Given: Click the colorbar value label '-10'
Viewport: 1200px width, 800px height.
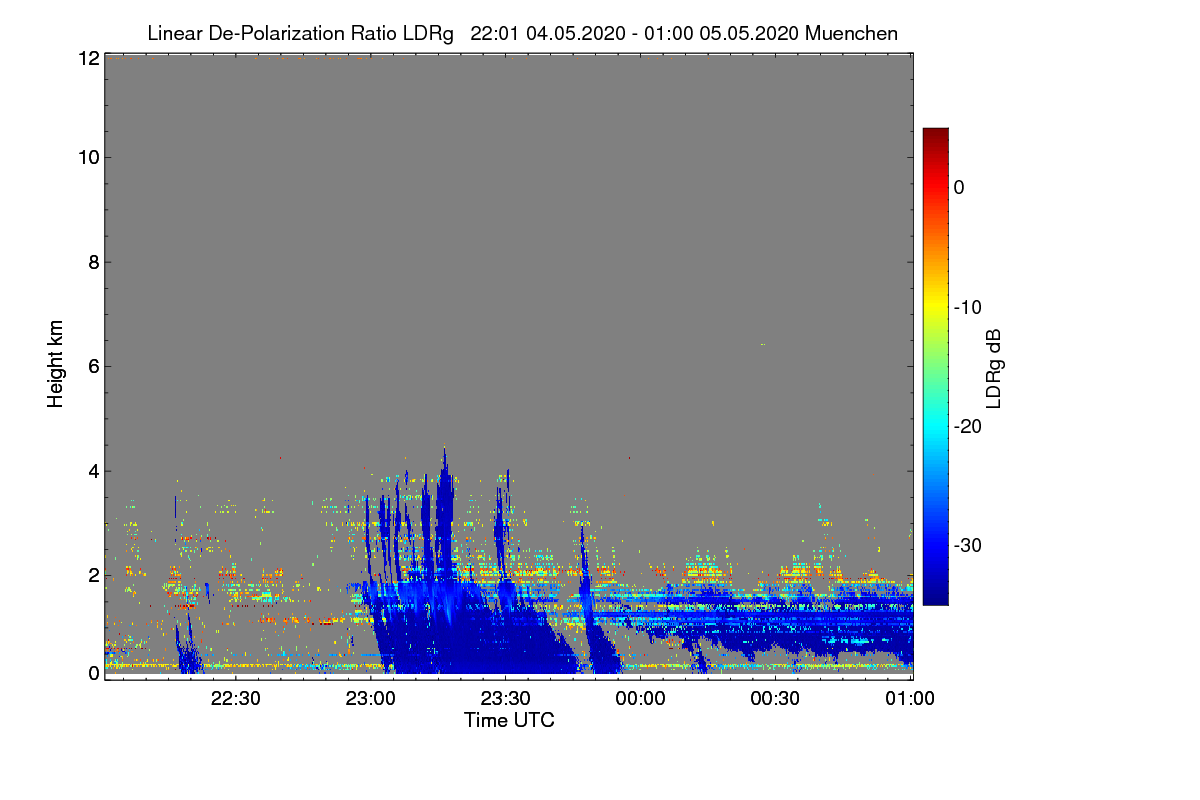Looking at the screenshot, I should (967, 307).
